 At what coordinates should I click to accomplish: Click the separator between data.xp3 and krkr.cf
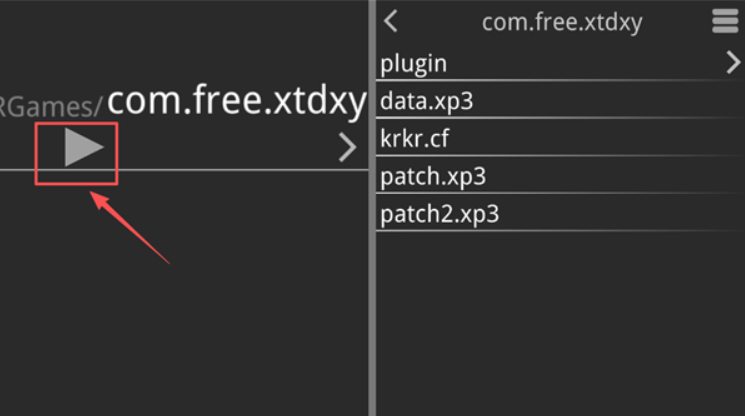pos(560,118)
